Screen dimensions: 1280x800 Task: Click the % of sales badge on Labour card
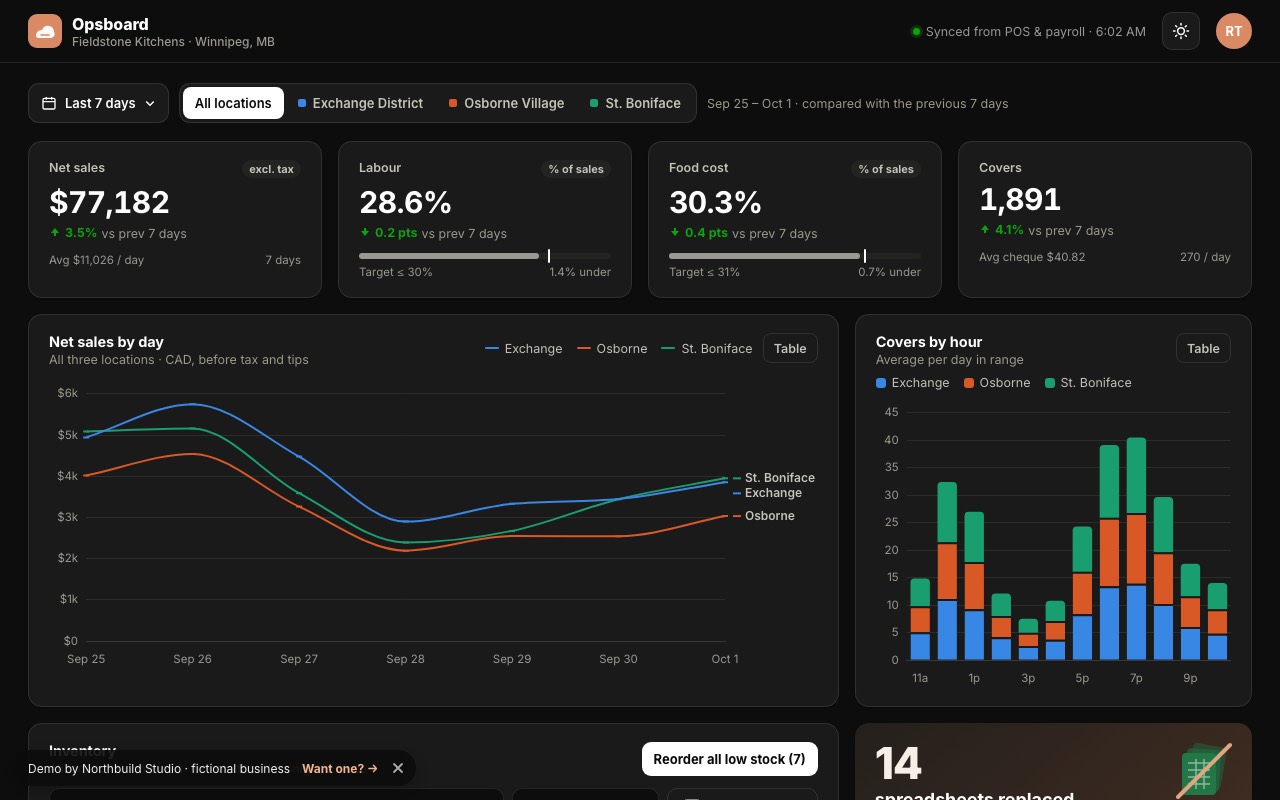[576, 169]
